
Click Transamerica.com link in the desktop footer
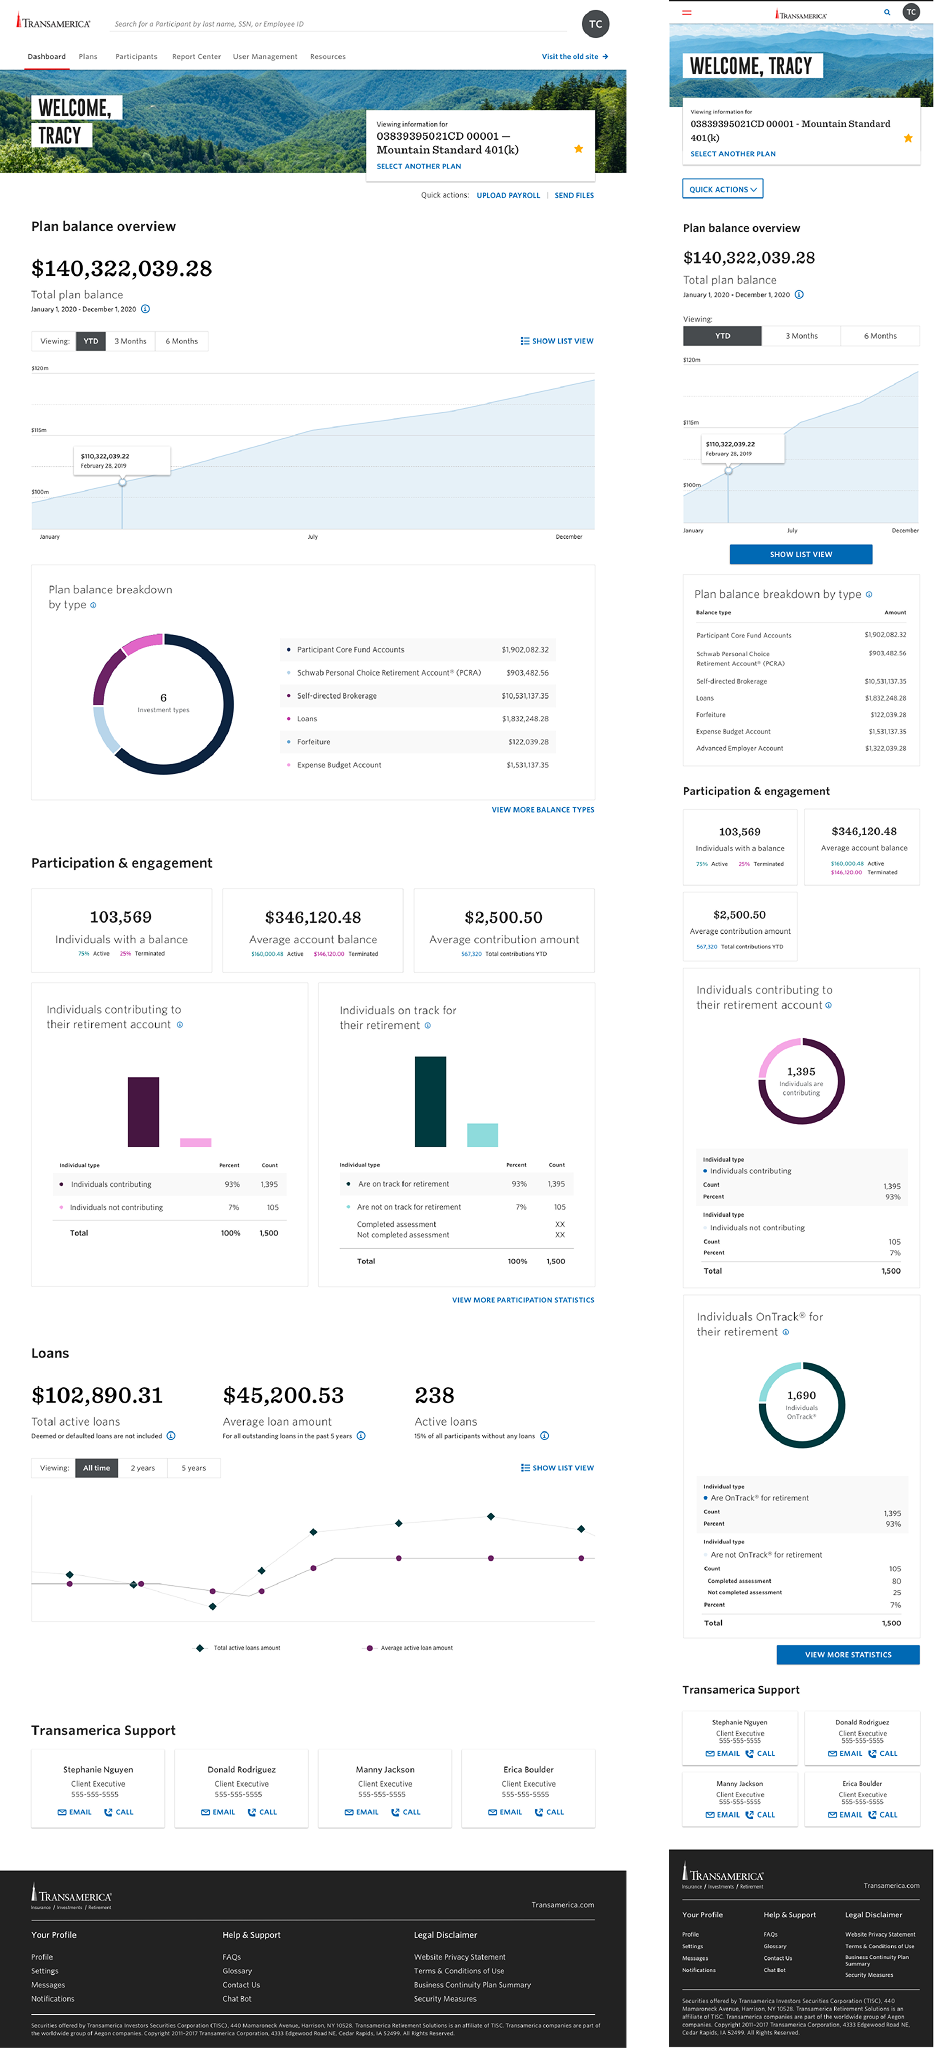(x=563, y=1905)
